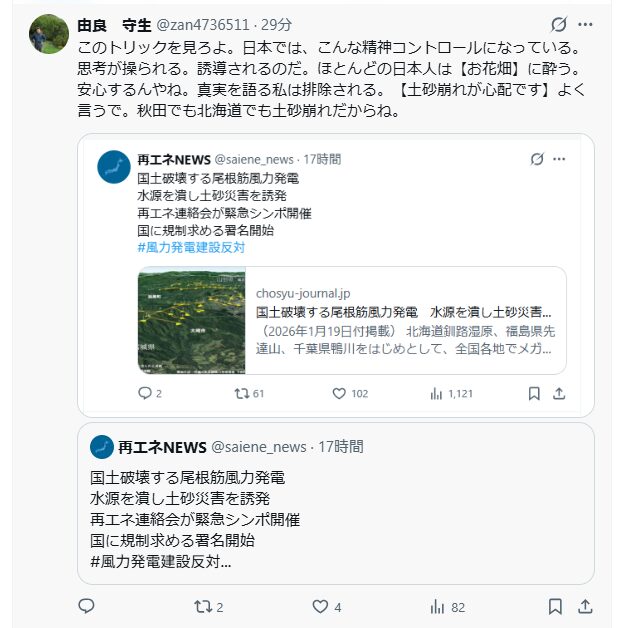Reply to the main post by 由良 守生
Viewport: 640px width, 628px height.
[x=87, y=606]
